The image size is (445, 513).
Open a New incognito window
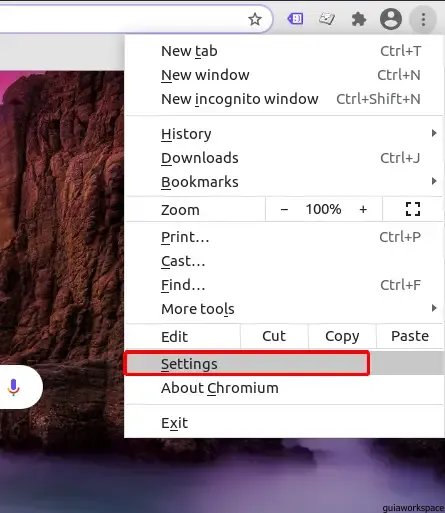(x=284, y=99)
